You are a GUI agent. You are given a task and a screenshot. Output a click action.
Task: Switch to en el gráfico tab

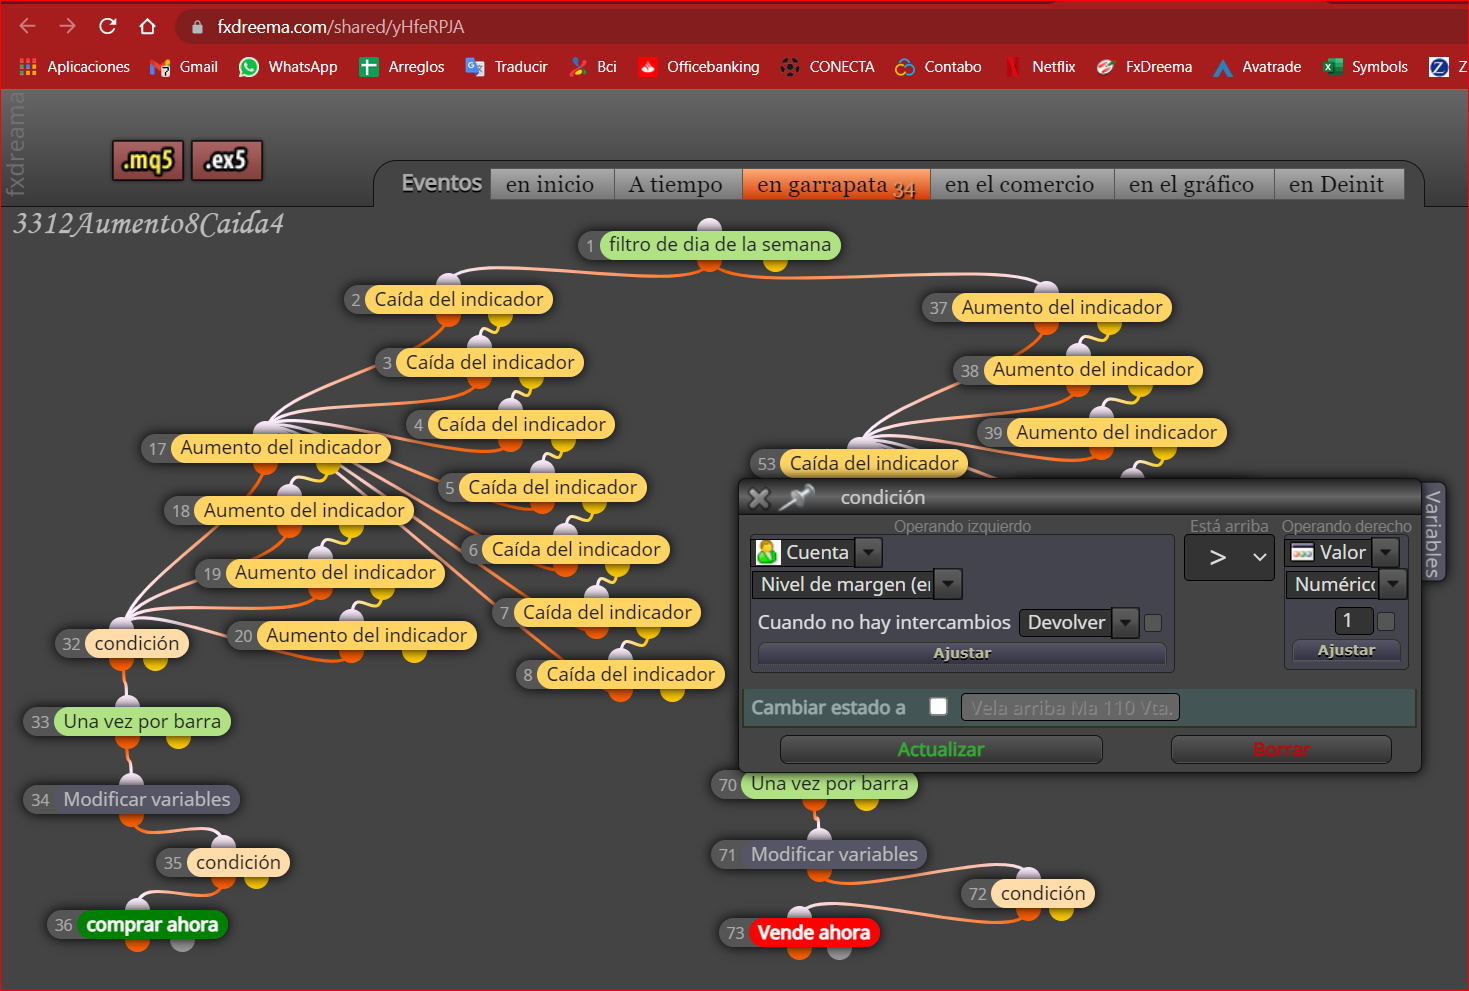tap(1192, 184)
